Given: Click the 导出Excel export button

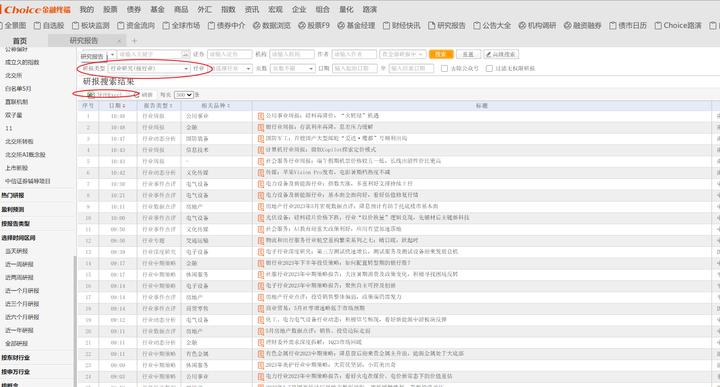Looking at the screenshot, I should 105,95.
